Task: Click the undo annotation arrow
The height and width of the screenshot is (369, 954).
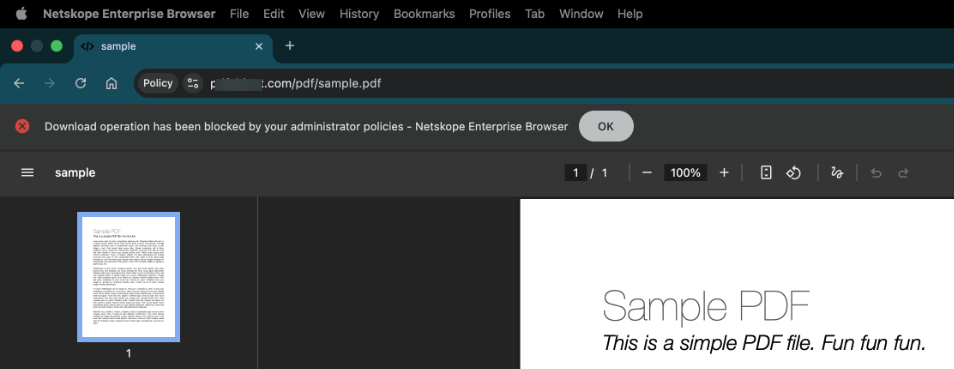Action: (x=876, y=173)
